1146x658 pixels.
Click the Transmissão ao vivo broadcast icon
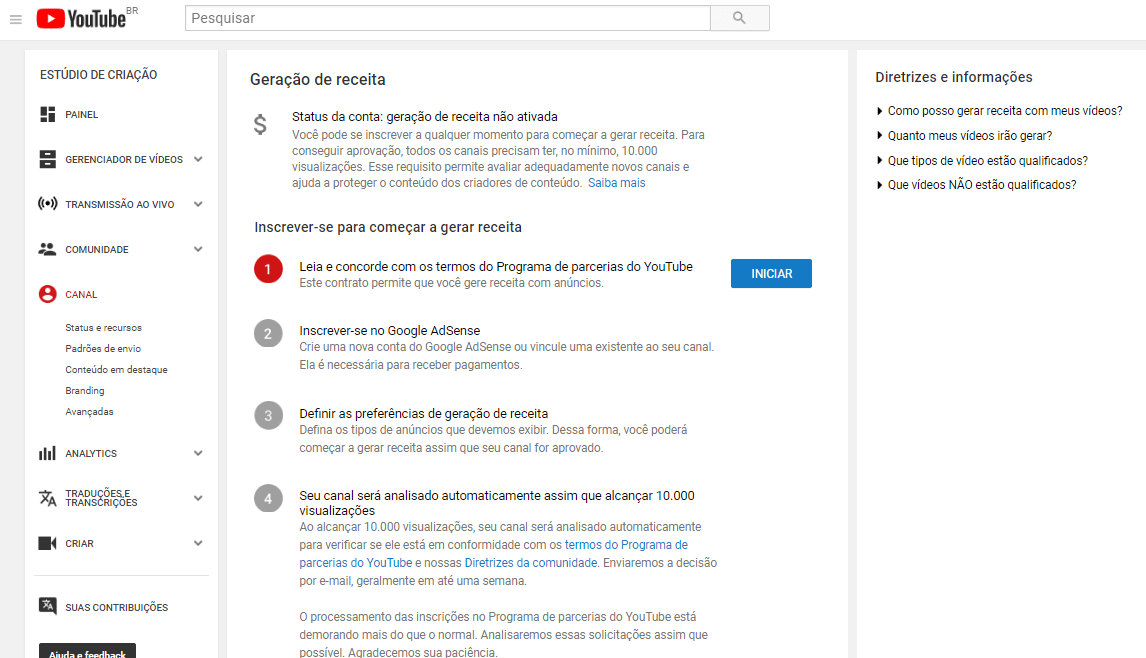(48, 204)
